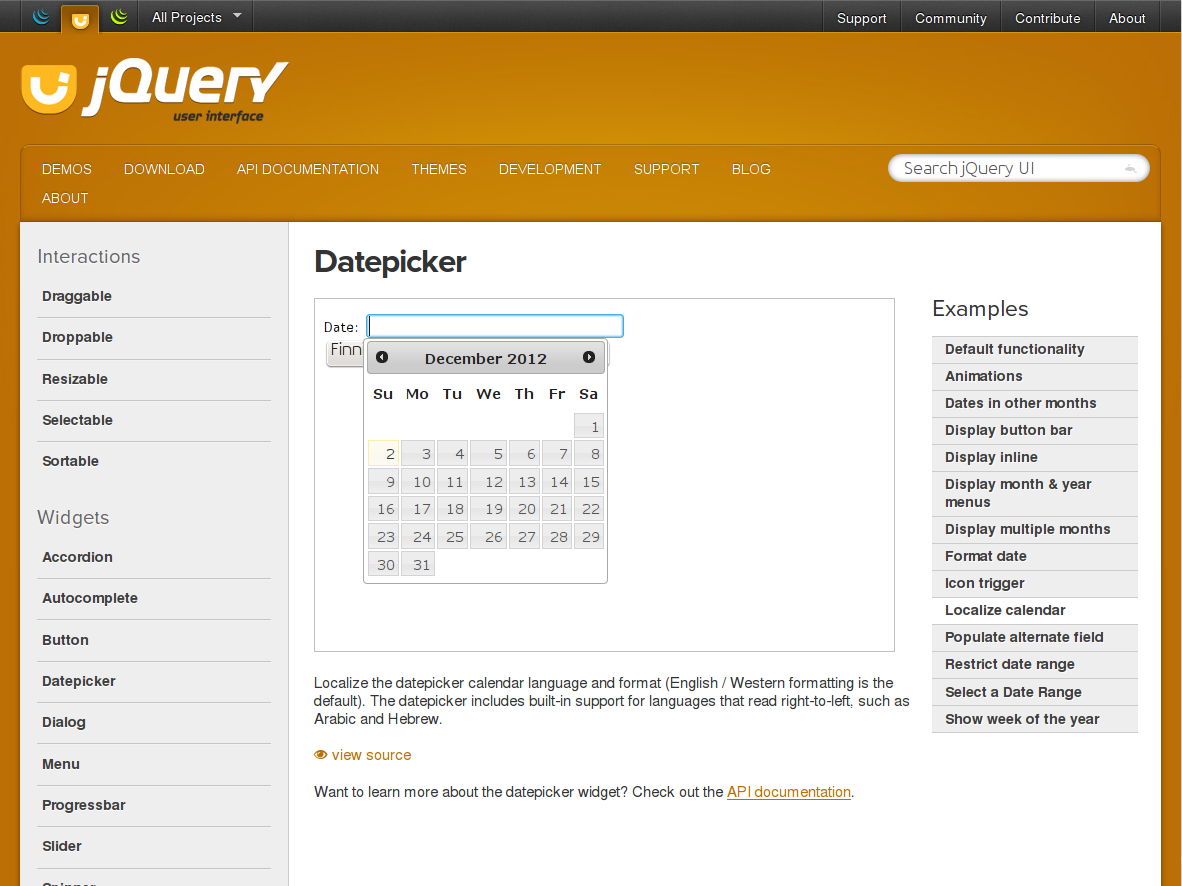Open the THEMES menu item
This screenshot has width=1182, height=886.
click(439, 170)
